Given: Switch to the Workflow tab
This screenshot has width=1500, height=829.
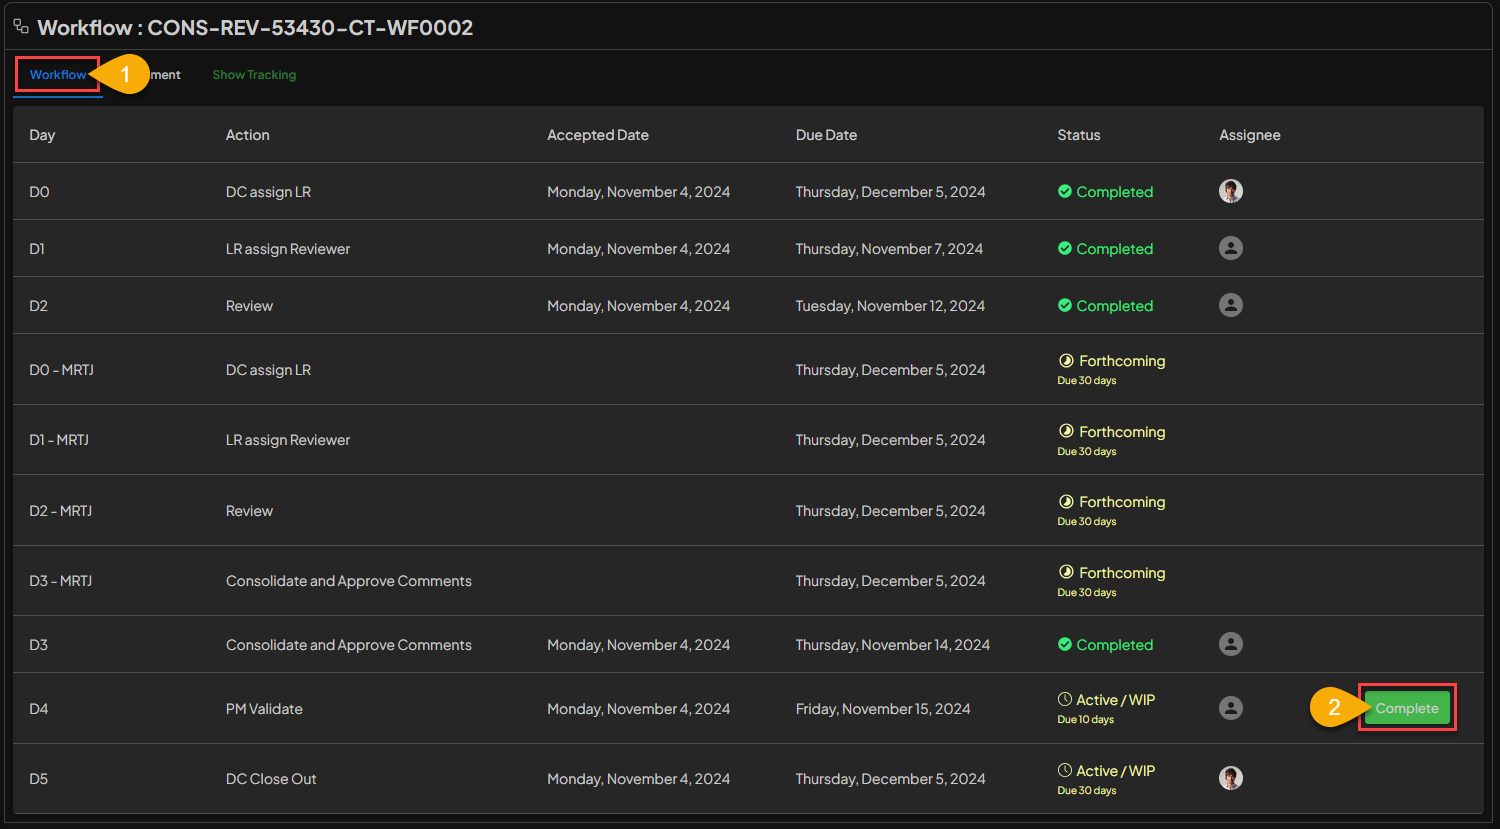Looking at the screenshot, I should (x=57, y=75).
